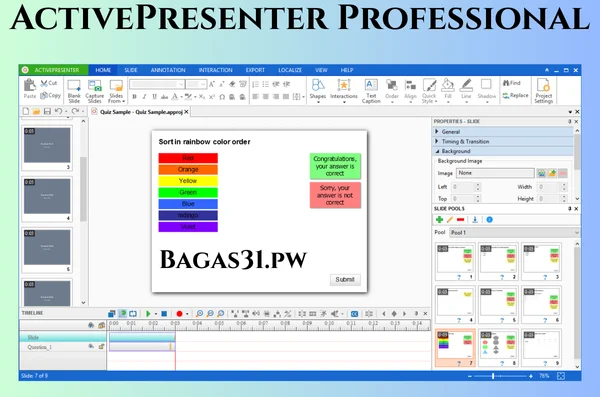600x397 pixels.
Task: Create new project from quick toolbar
Action: point(26,111)
